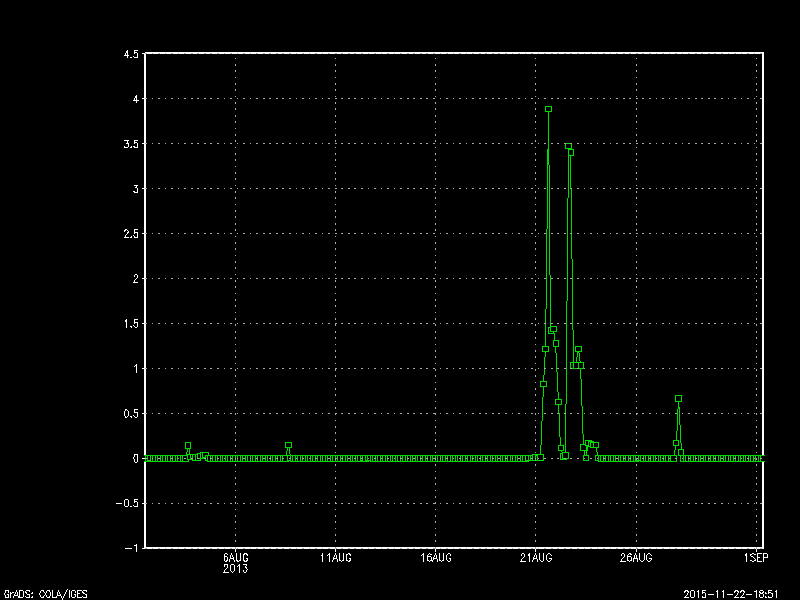Click the 0.5 y-axis label
This screenshot has width=800, height=600.
click(x=131, y=413)
